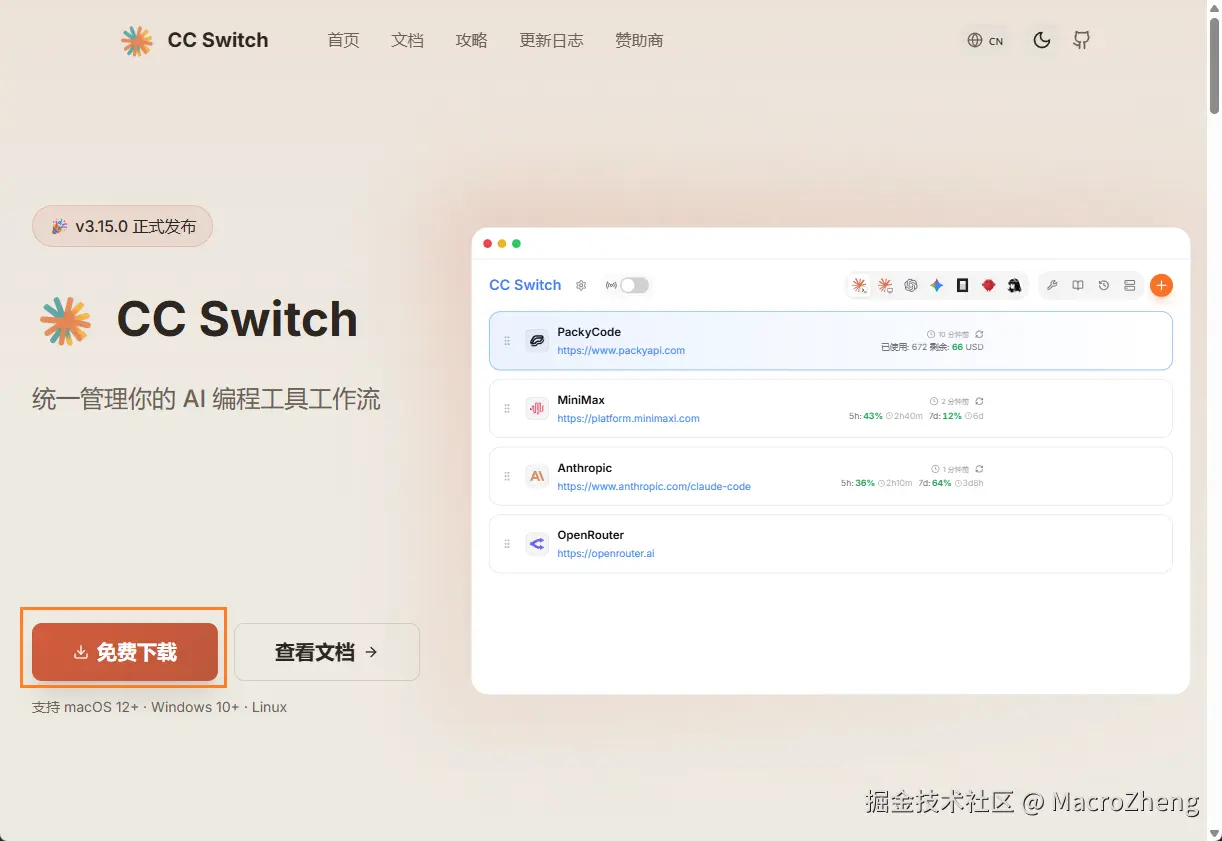1222x841 pixels.
Task: Select the Claude Code app icon
Action: pos(859,285)
